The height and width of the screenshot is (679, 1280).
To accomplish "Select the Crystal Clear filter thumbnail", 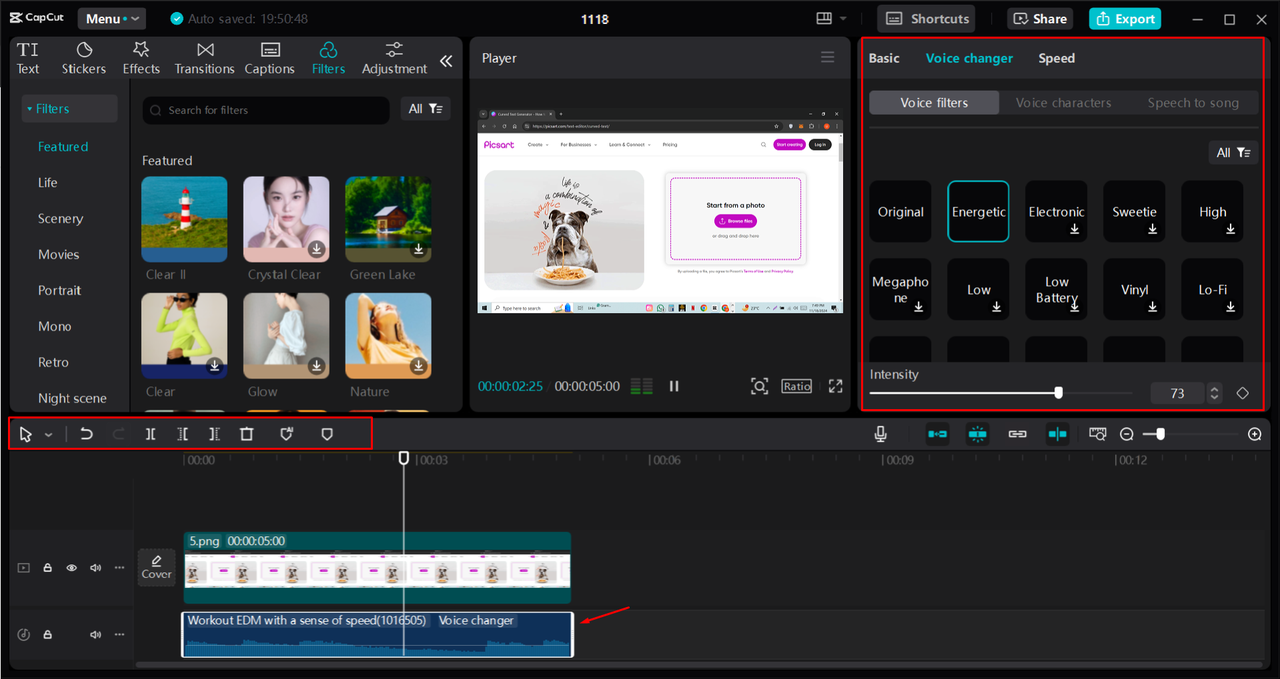I will pyautogui.click(x=286, y=219).
